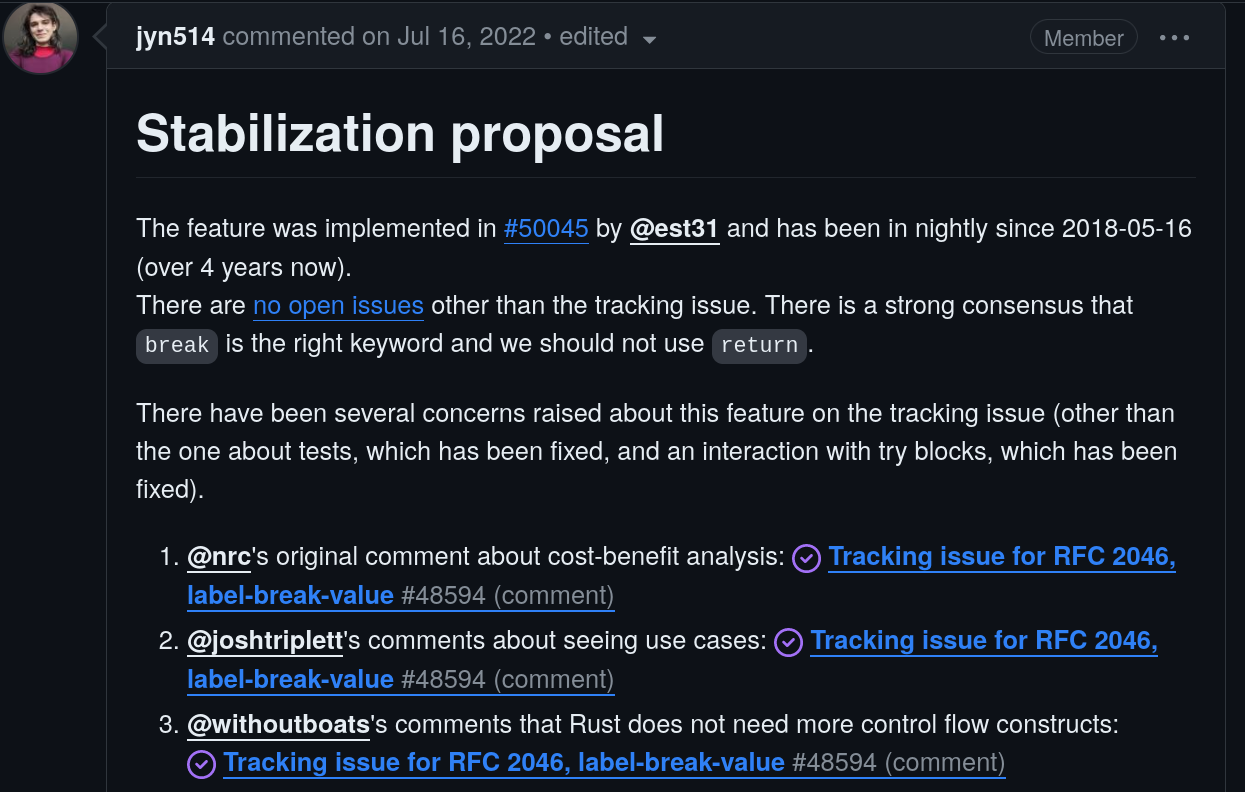
Task: Click jyn514's profile avatar
Action: click(x=41, y=38)
